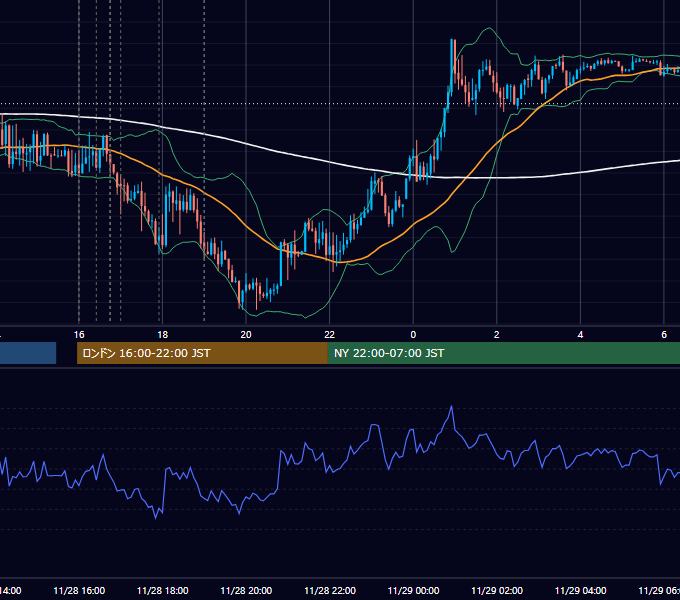
Task: Click the 2 hour label on the price chart axis
Action: tap(497, 335)
